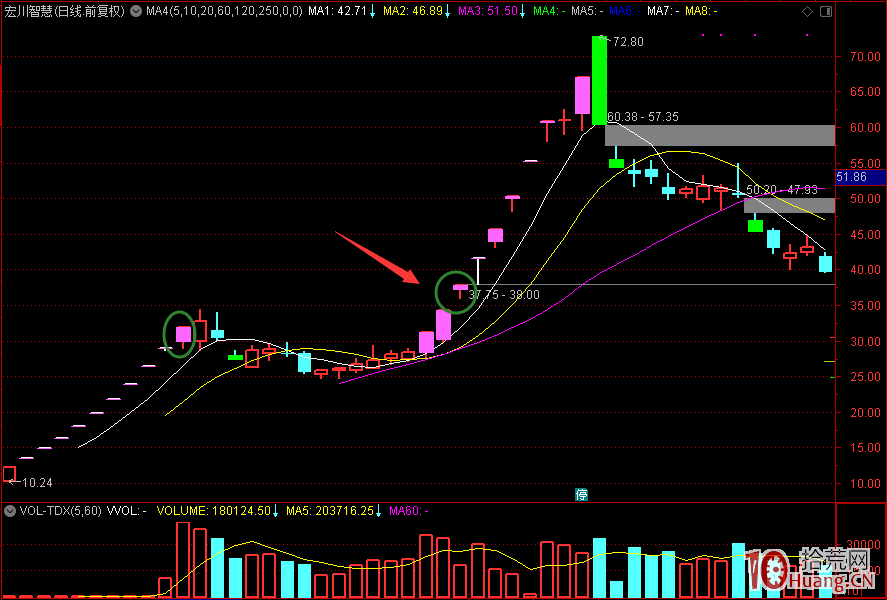Click the down arrow after MA1: 42.71
This screenshot has width=887, height=600.
372,11
